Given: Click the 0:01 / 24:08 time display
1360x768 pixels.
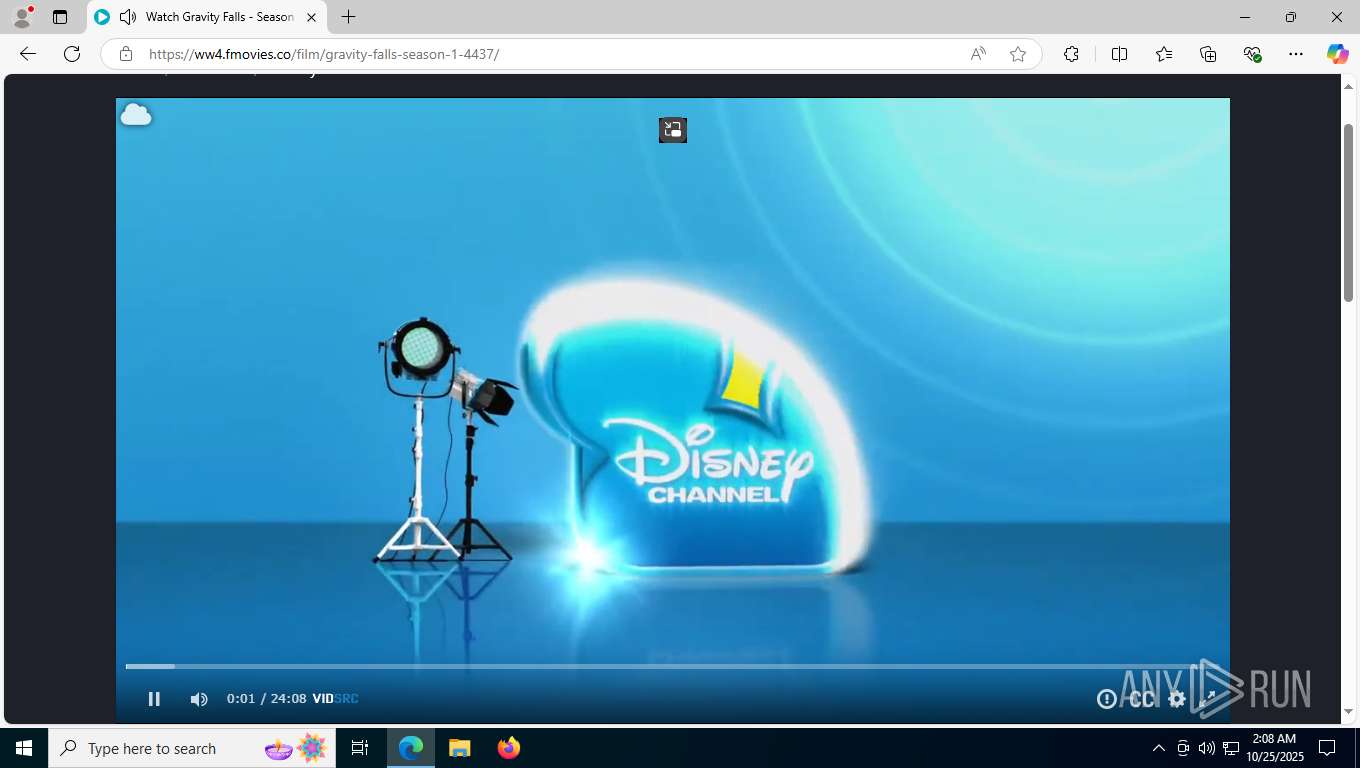Looking at the screenshot, I should pos(266,699).
